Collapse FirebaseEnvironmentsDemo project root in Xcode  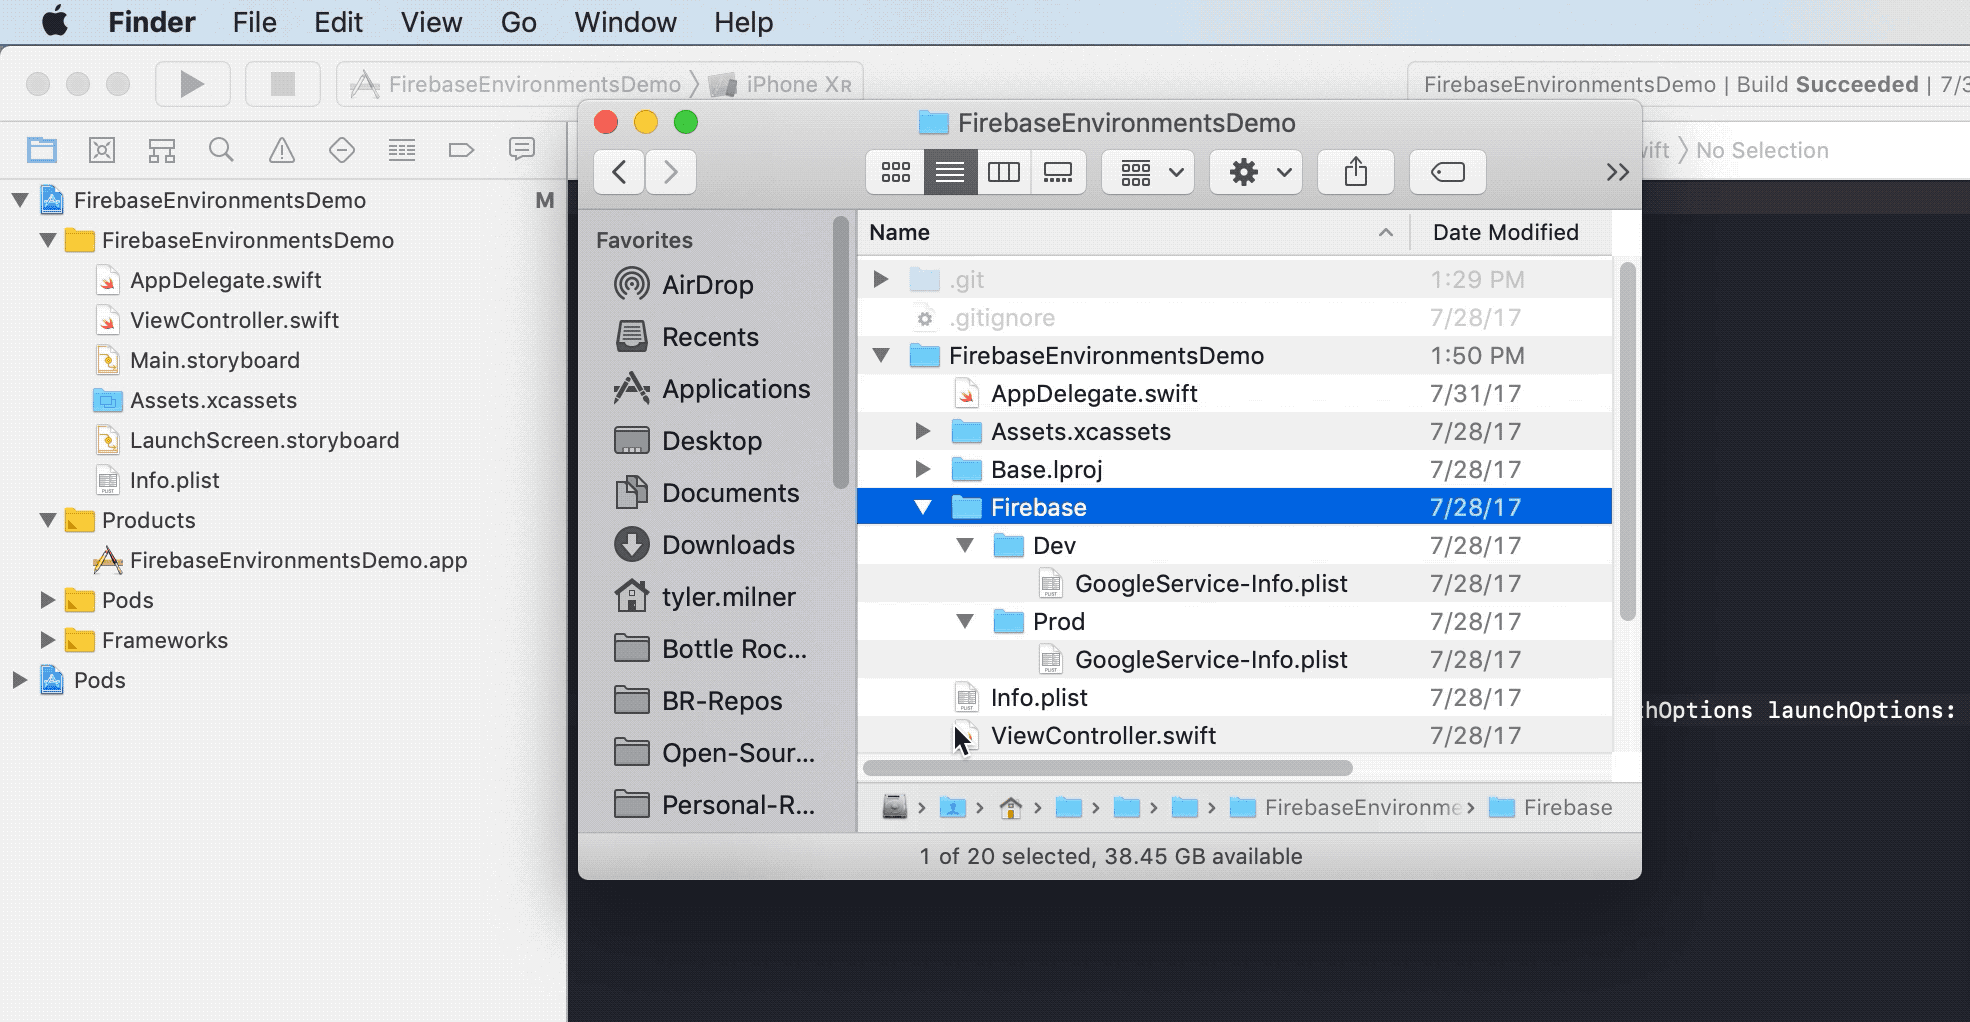click(19, 200)
